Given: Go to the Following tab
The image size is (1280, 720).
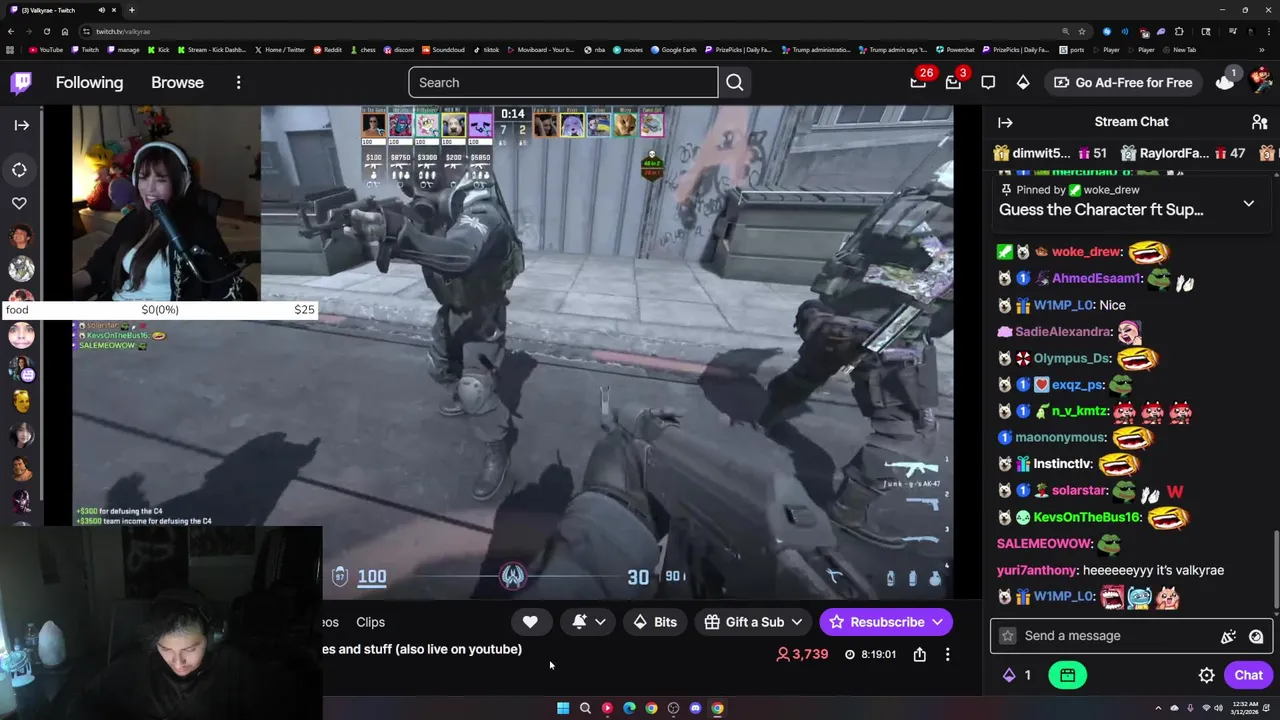Looking at the screenshot, I should pyautogui.click(x=89, y=82).
